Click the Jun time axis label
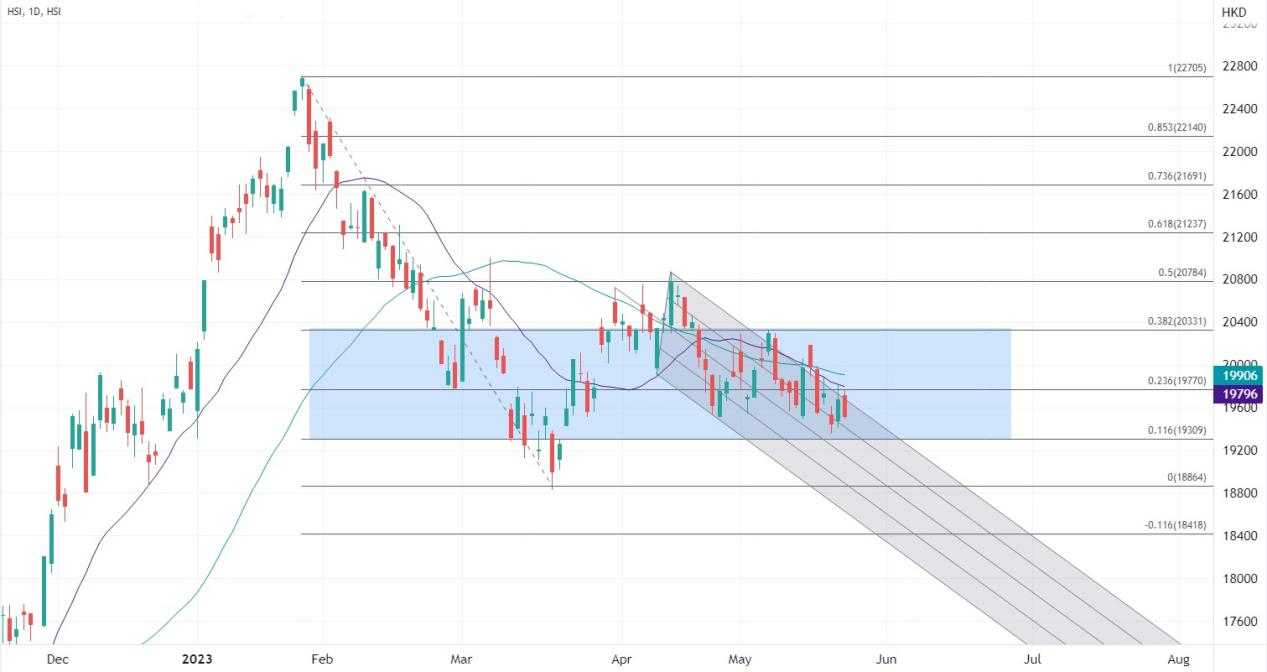The image size is (1267, 672). (x=885, y=659)
